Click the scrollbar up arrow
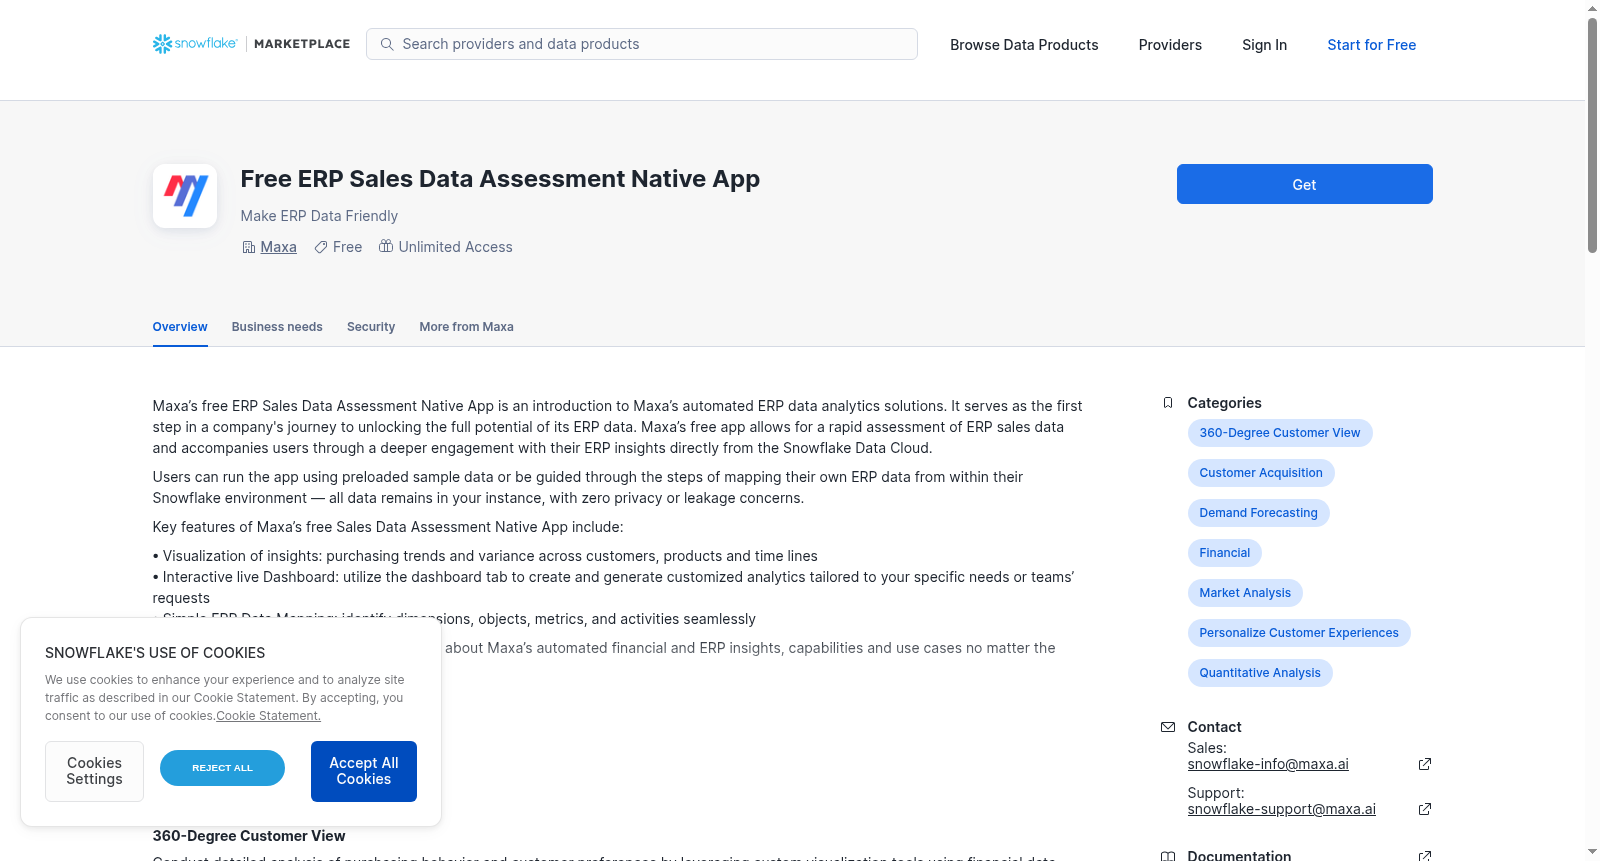Image resolution: width=1600 pixels, height=861 pixels. point(1592,8)
